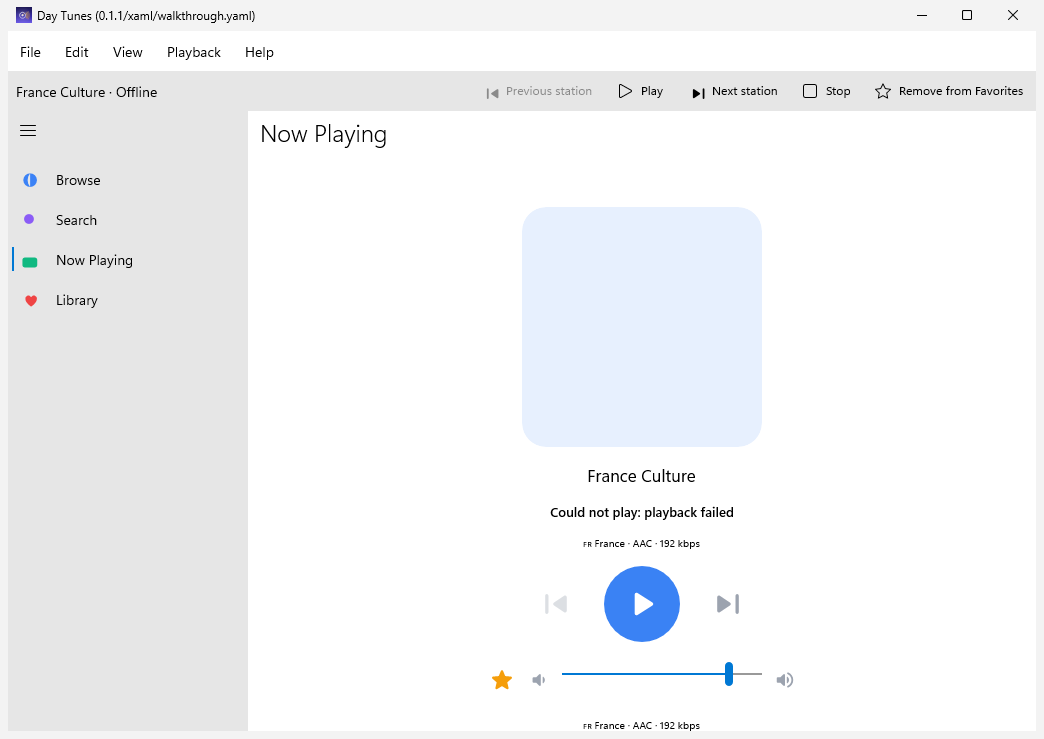Click Next station in the toolbar
Viewport: 1044px width, 739px height.
click(x=734, y=91)
